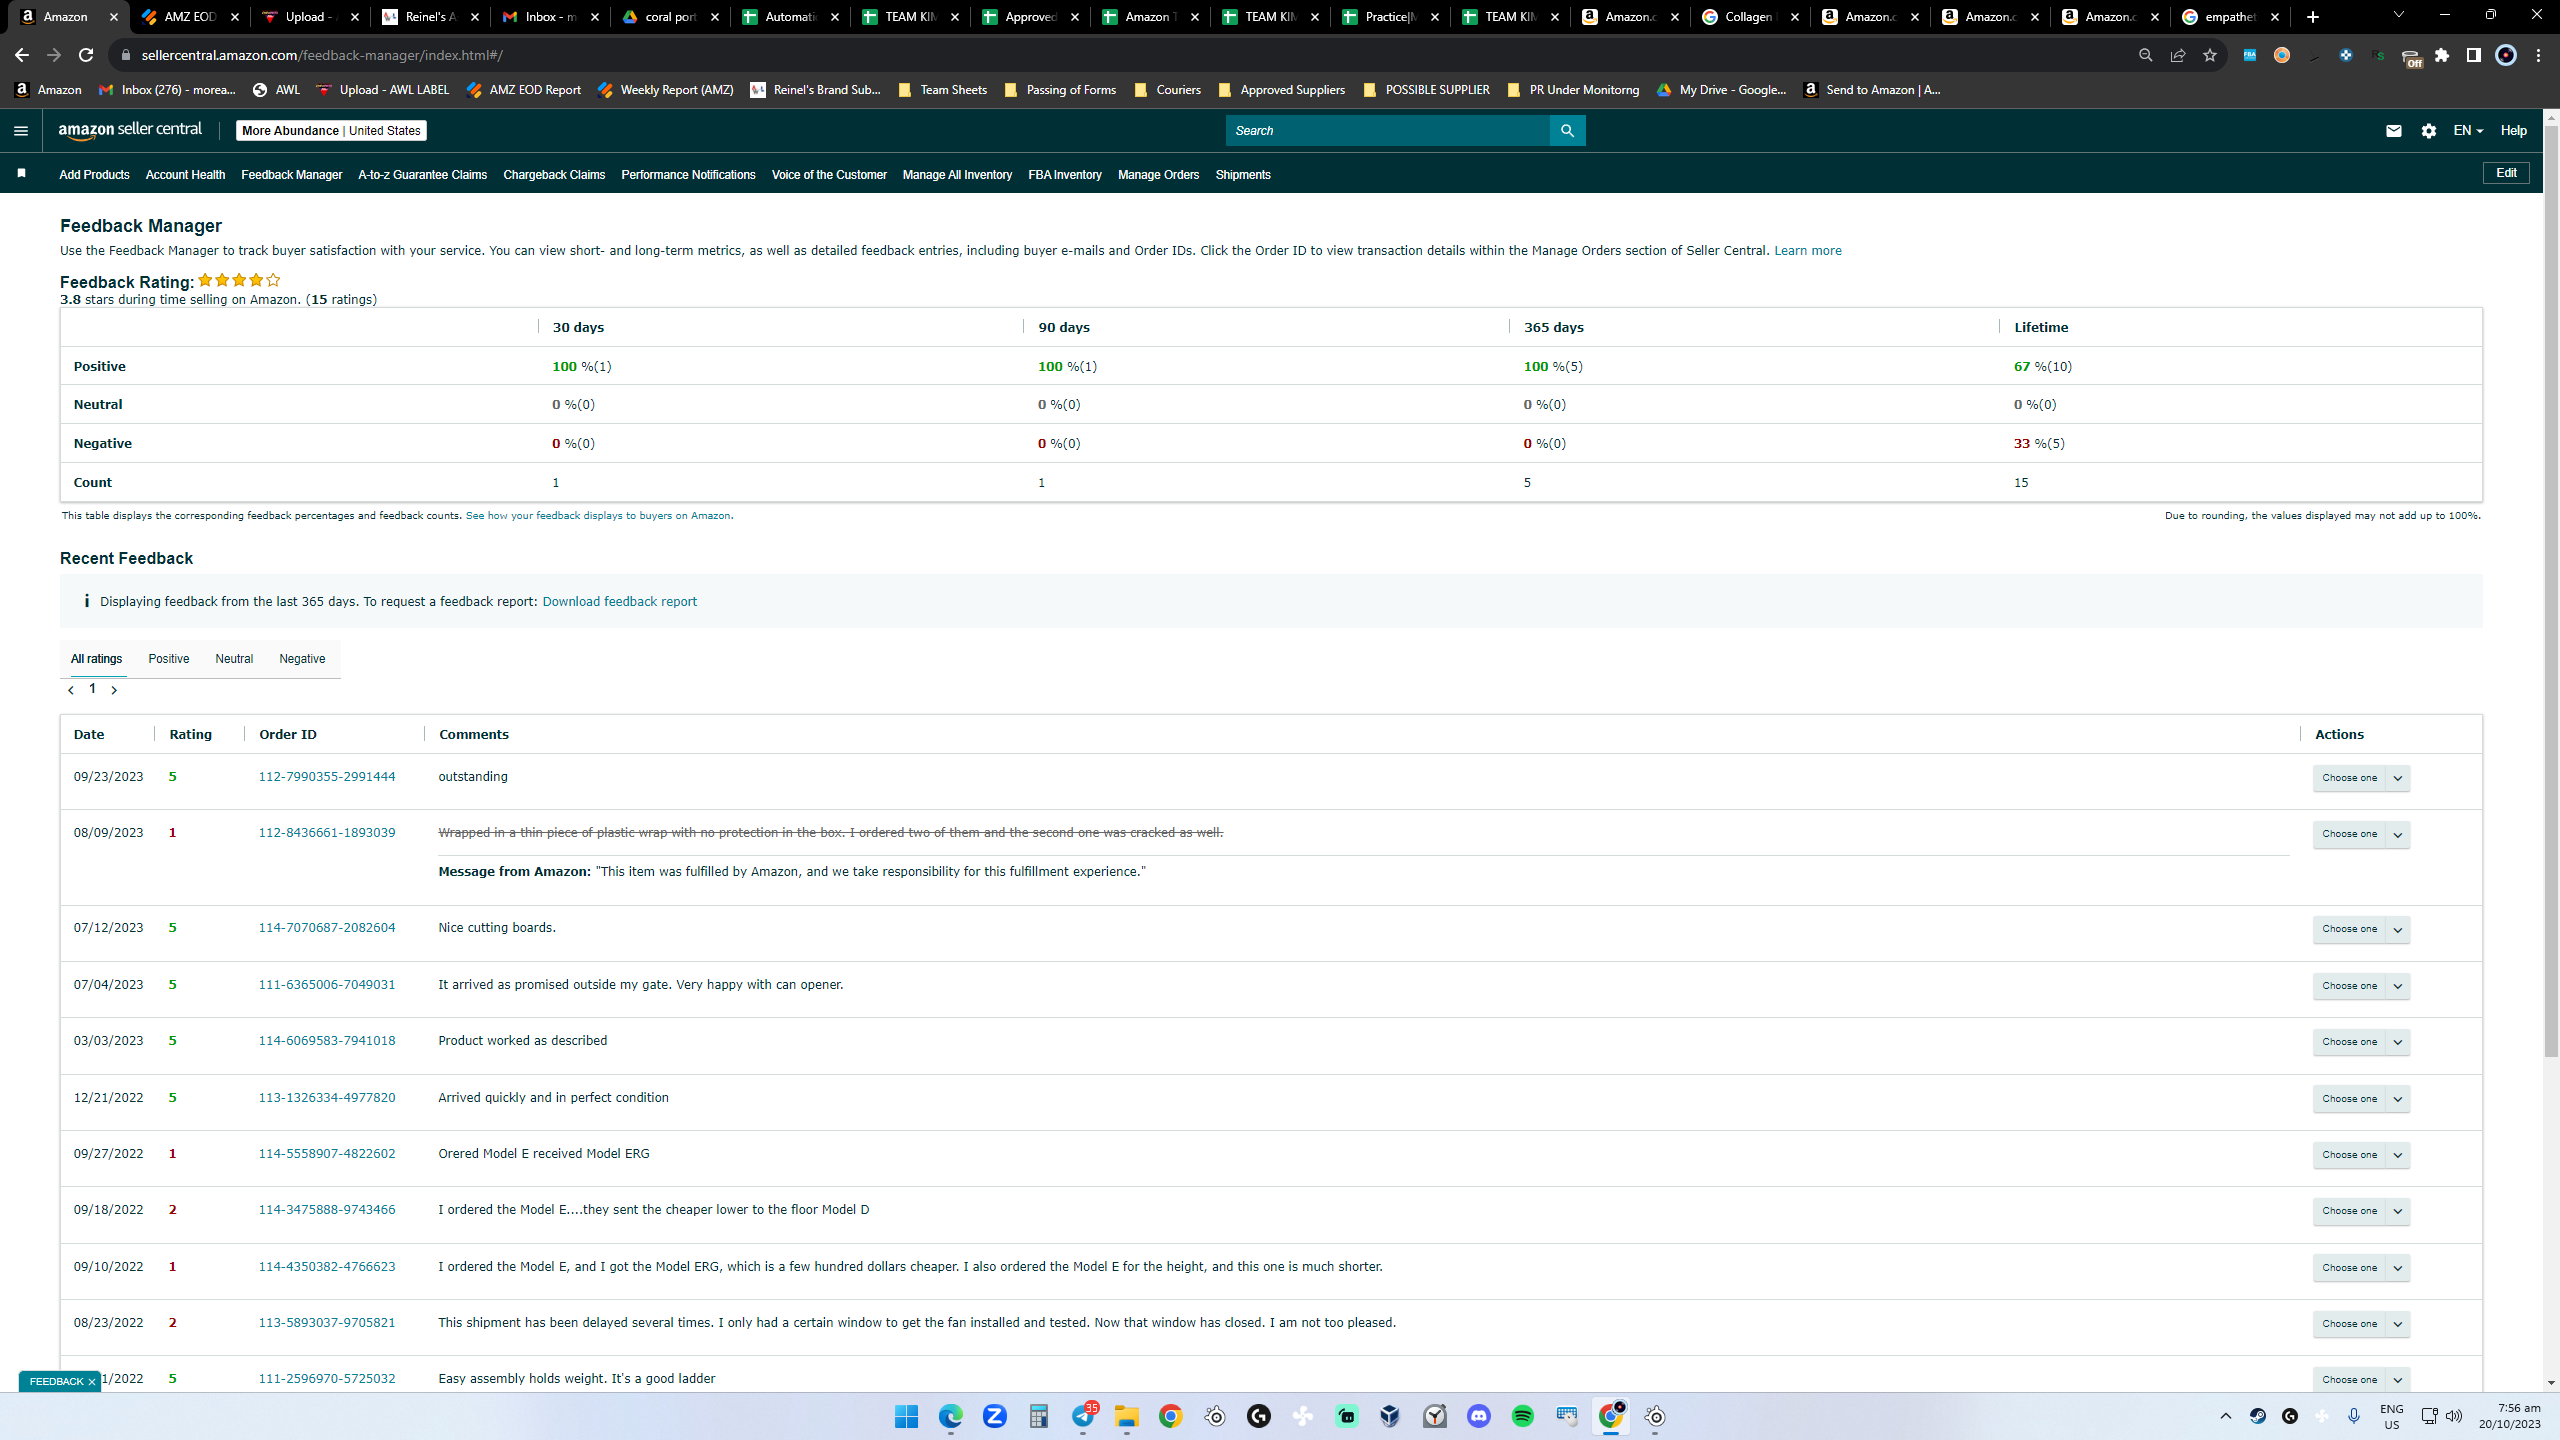Open Spotify from the taskbar
Image resolution: width=2560 pixels, height=1440 pixels.
coord(1523,1416)
